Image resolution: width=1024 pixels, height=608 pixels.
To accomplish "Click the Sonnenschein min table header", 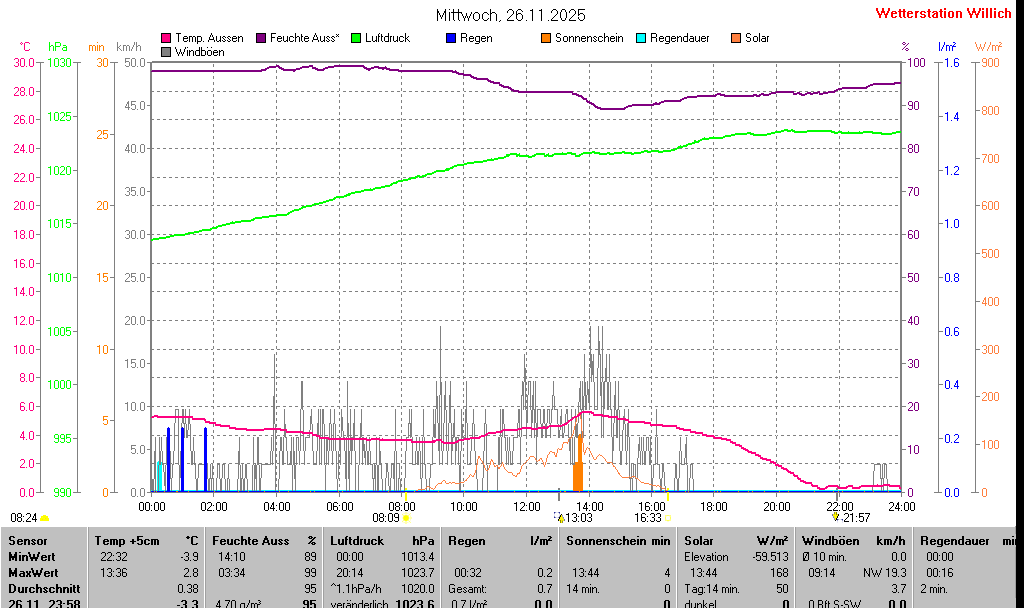I will pos(618,540).
